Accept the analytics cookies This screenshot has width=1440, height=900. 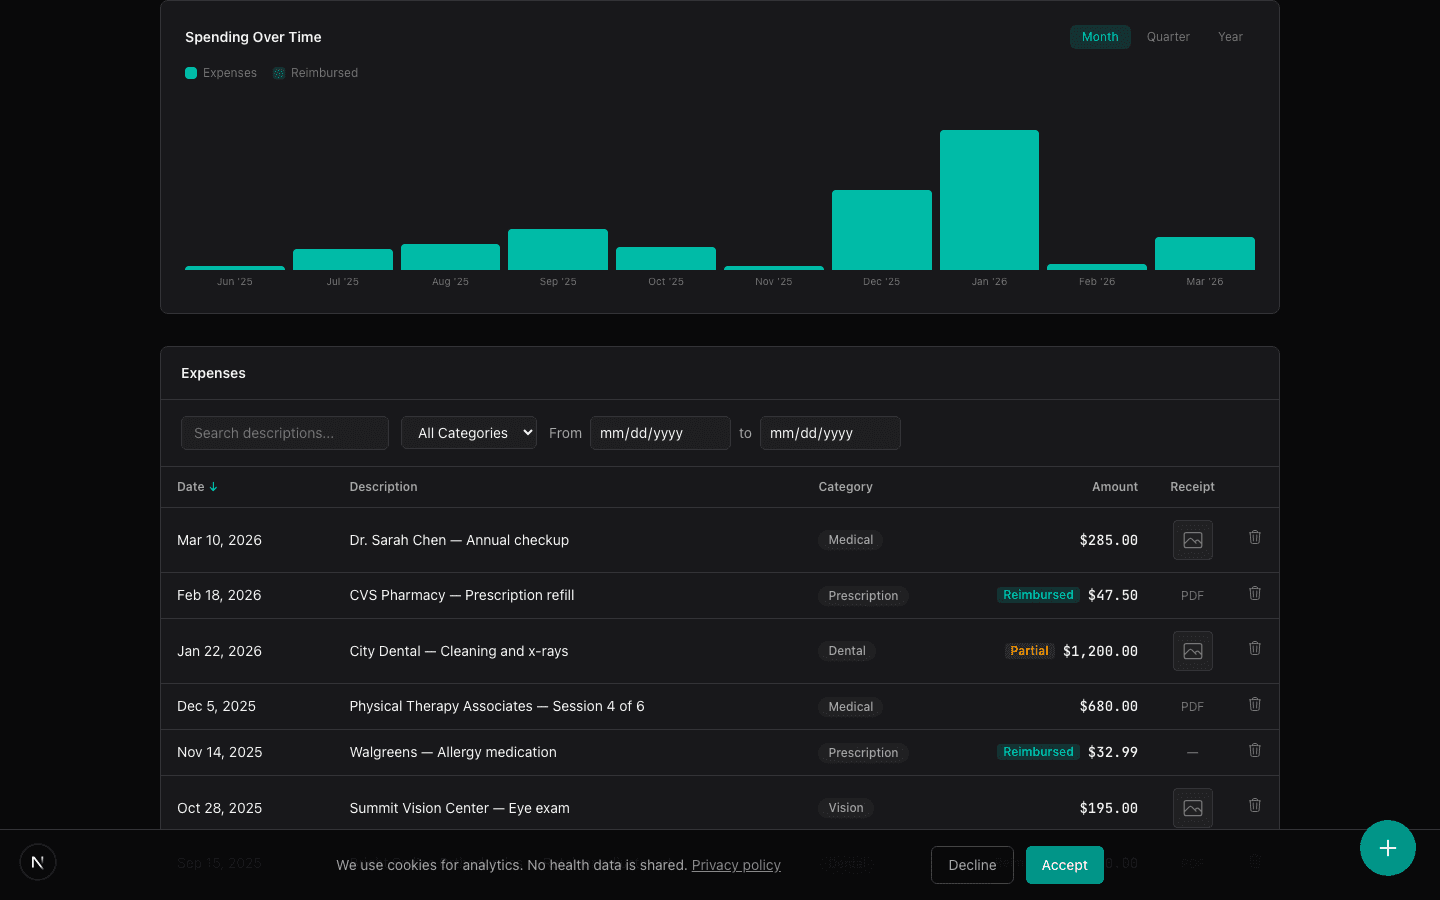(x=1065, y=865)
